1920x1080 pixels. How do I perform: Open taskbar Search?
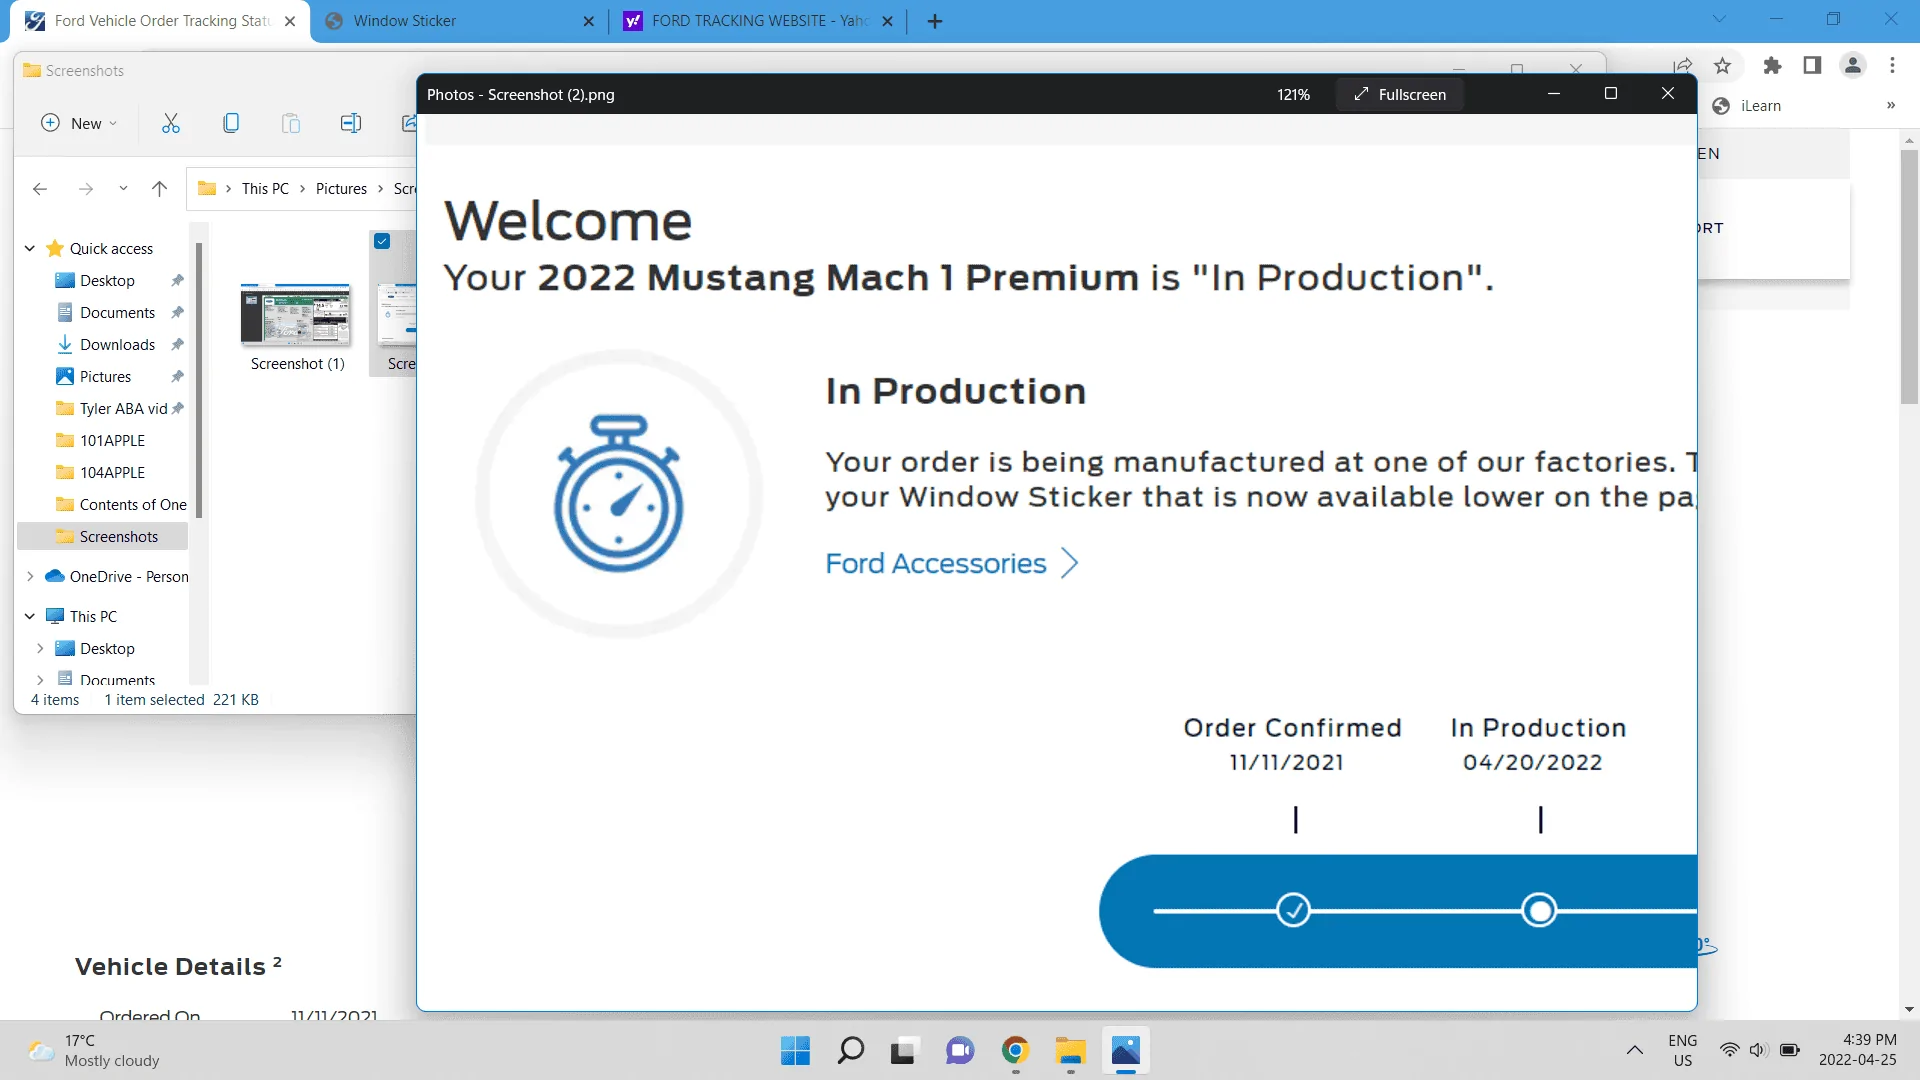(x=850, y=1050)
